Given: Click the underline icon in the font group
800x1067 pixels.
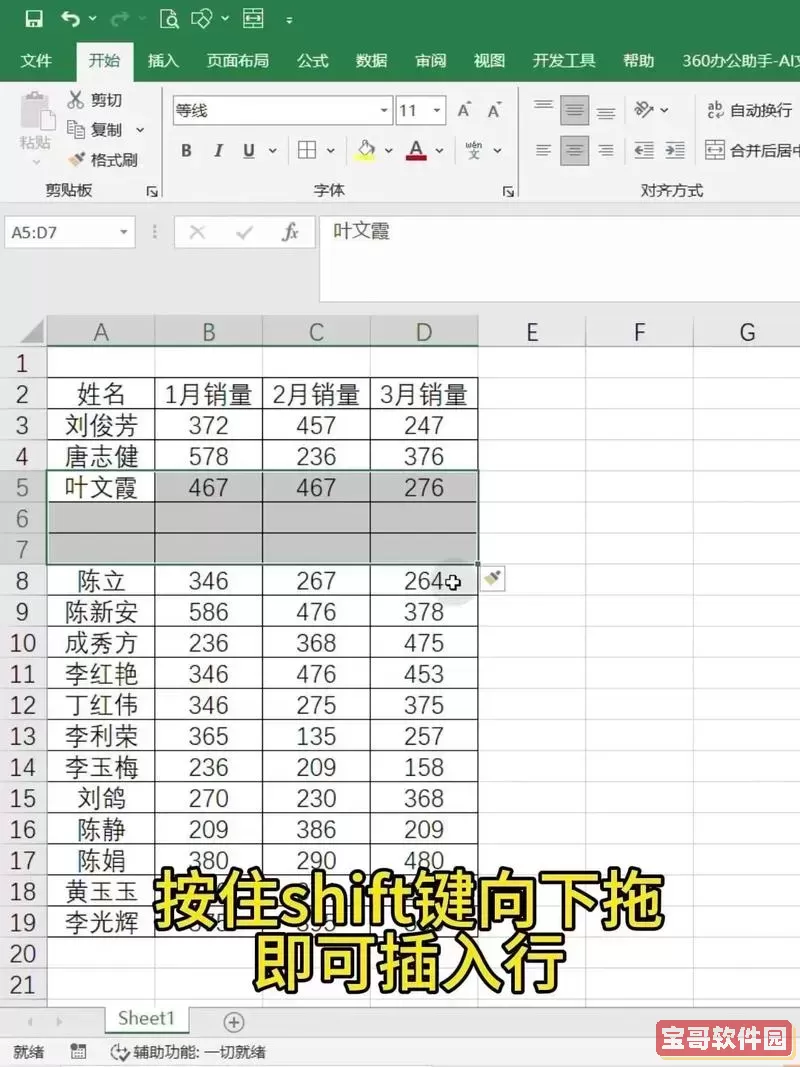Looking at the screenshot, I should (248, 150).
